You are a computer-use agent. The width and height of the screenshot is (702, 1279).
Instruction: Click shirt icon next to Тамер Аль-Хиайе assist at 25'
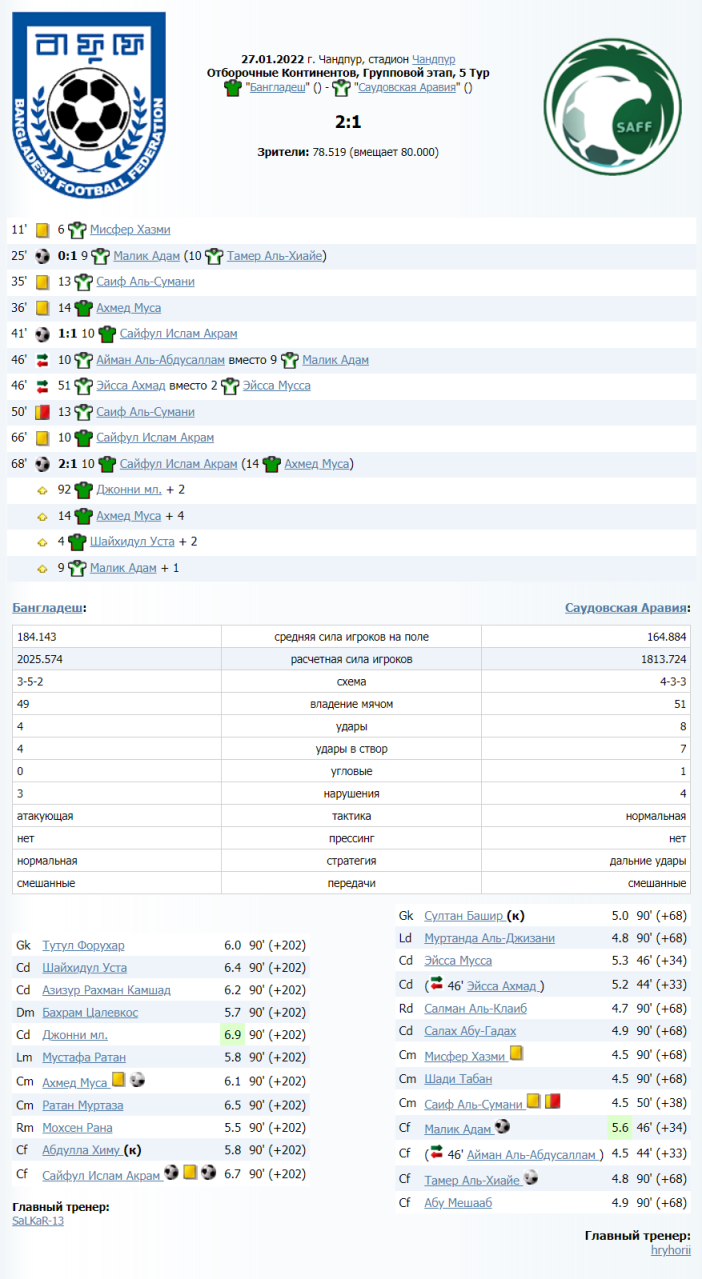pos(214,256)
